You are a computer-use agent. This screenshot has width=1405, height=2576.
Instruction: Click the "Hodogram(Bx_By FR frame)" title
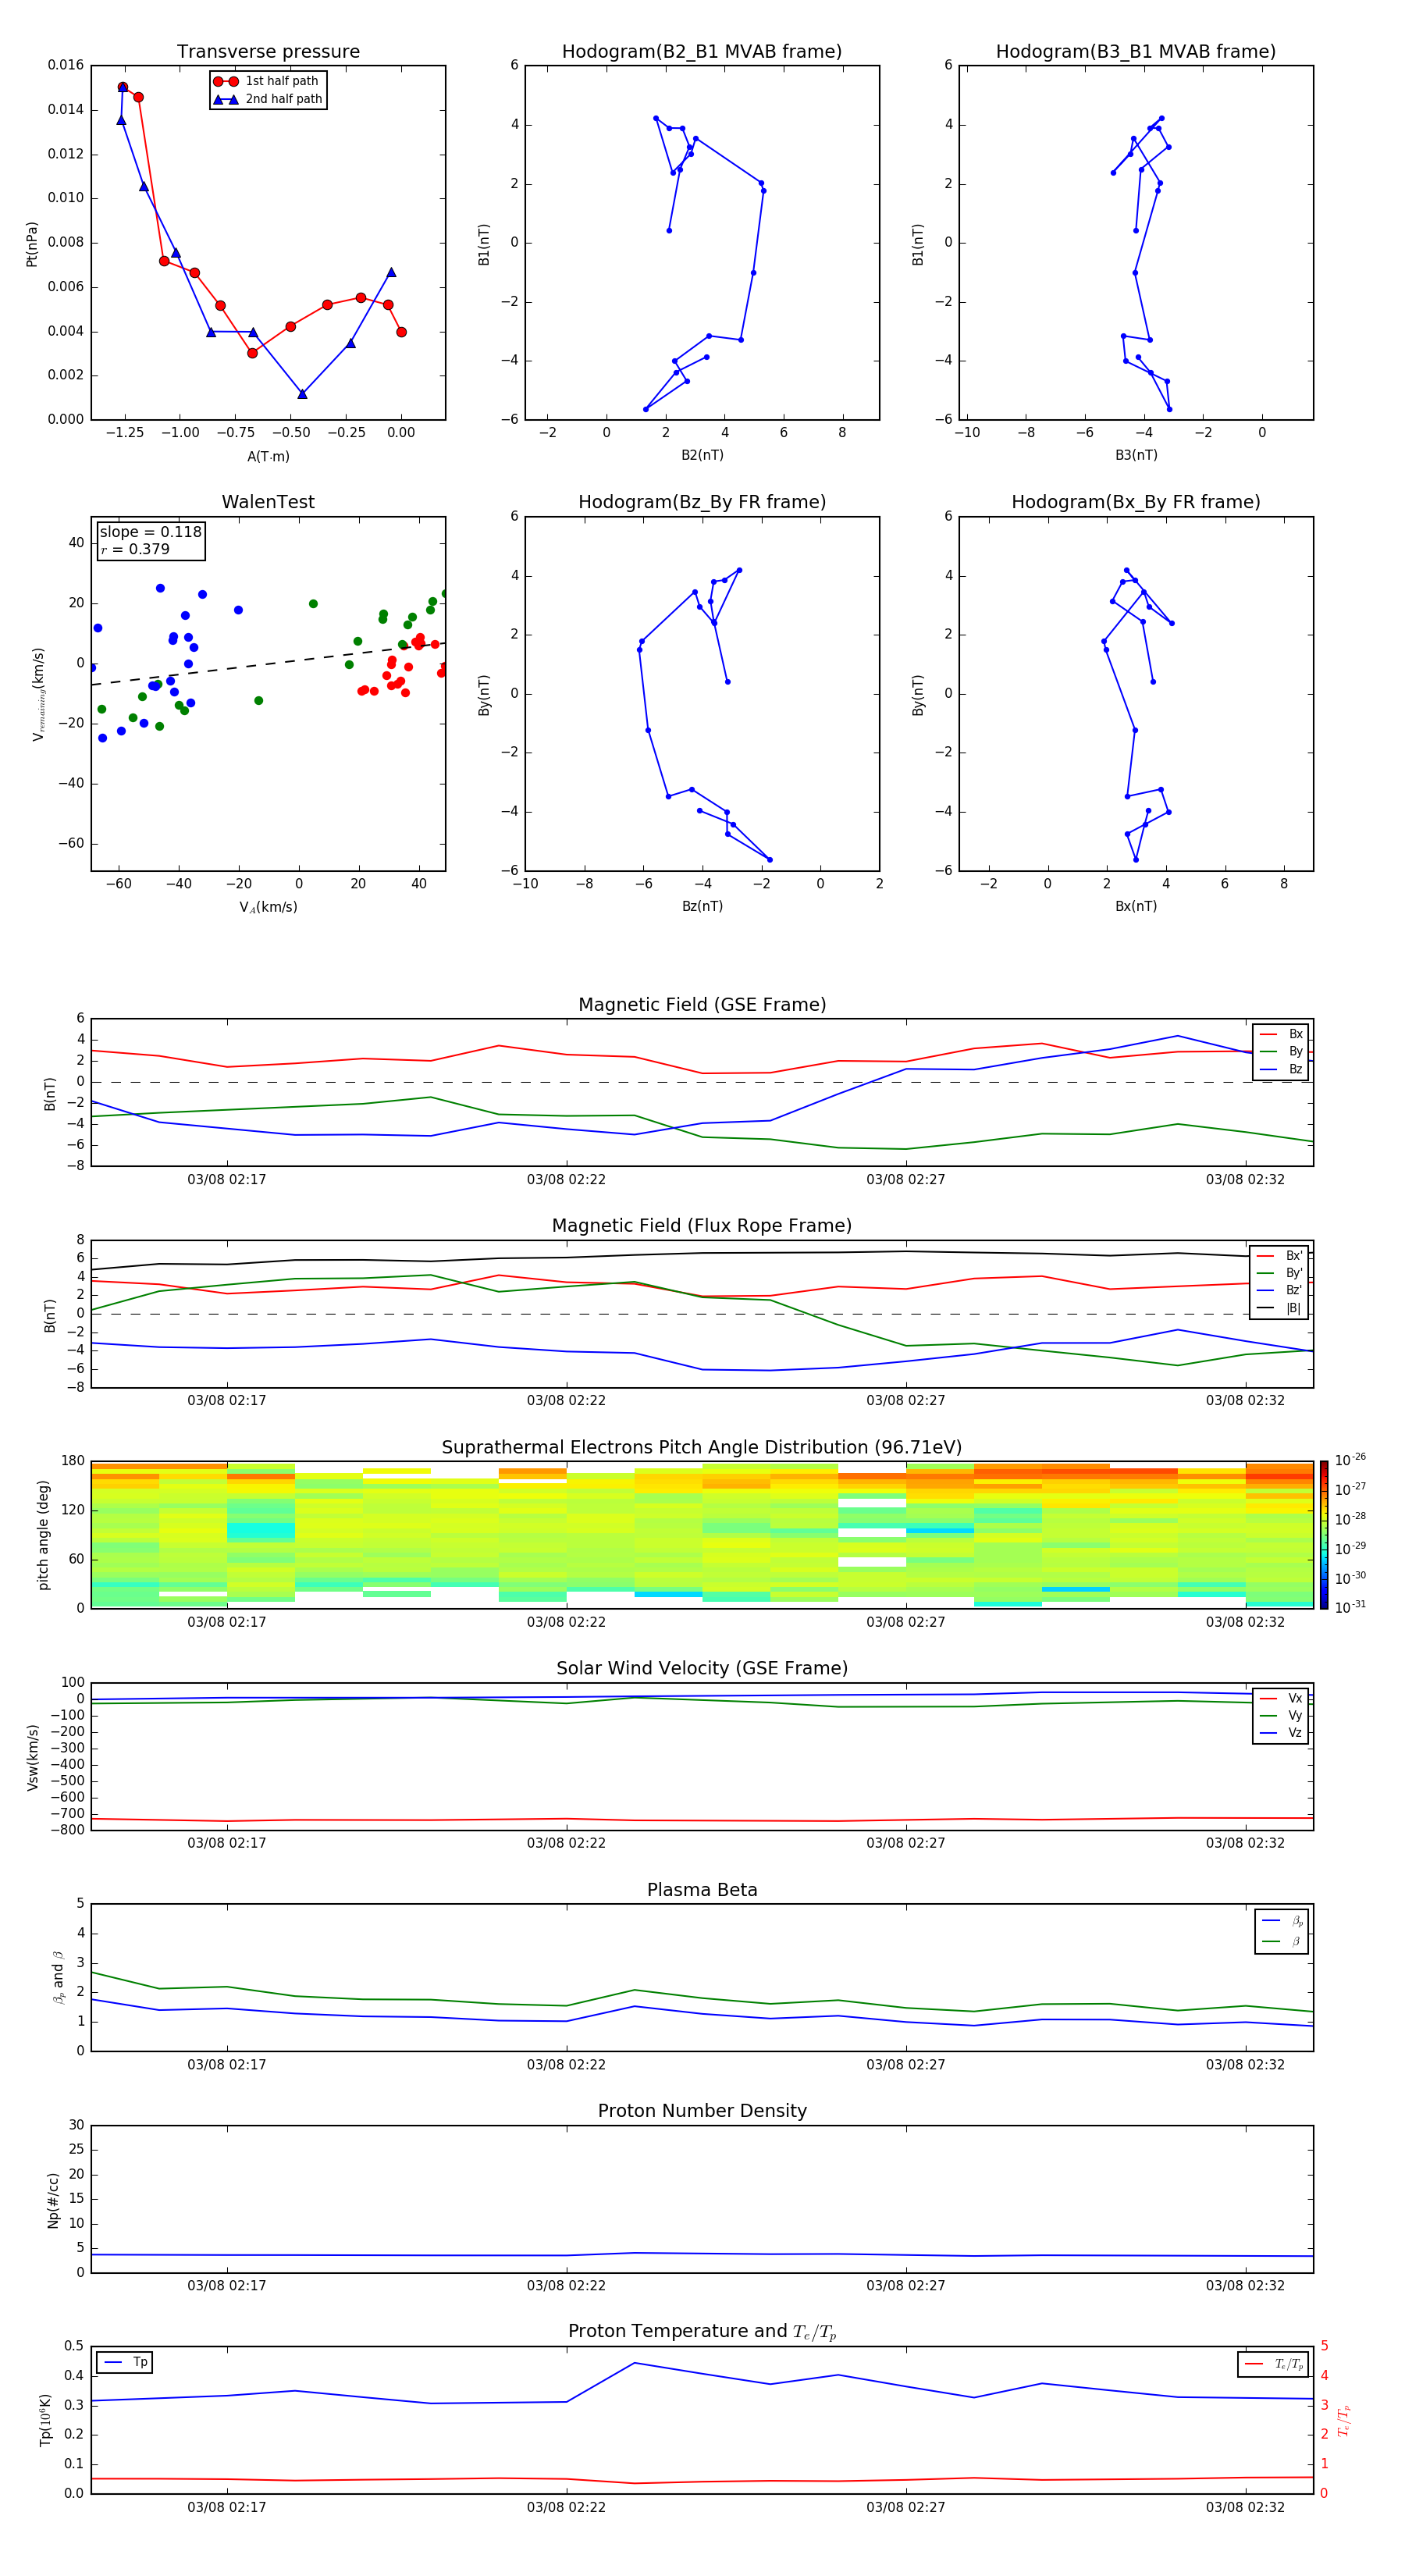pos(1136,502)
